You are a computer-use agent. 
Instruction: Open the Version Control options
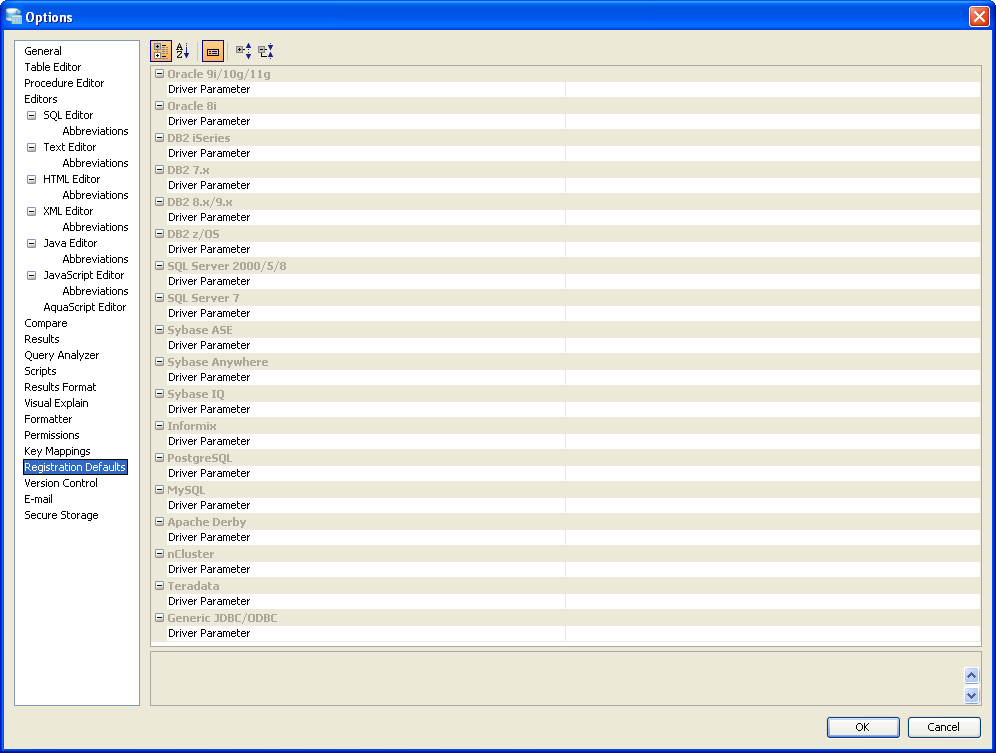point(61,483)
